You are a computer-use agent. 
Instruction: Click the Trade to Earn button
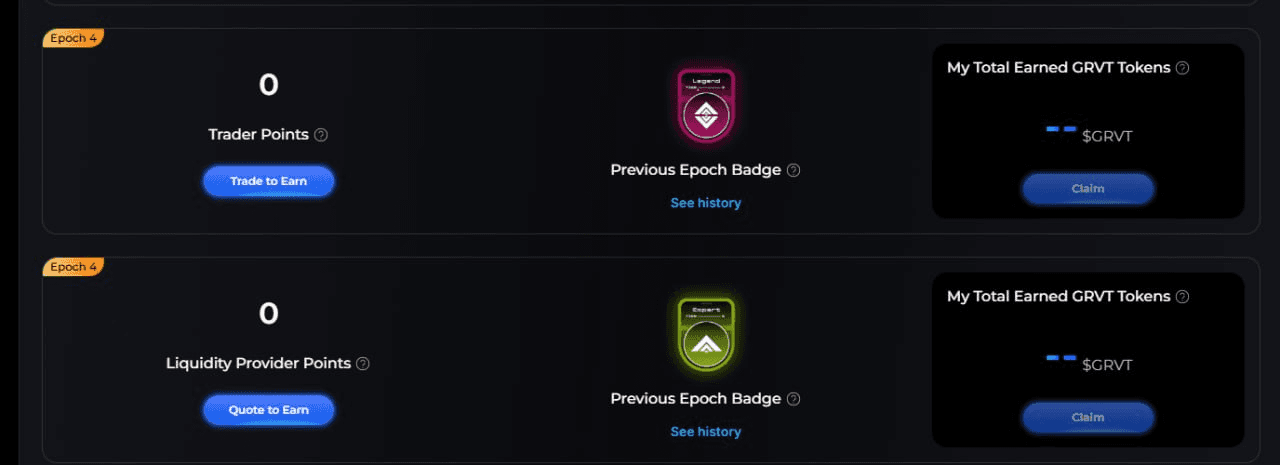coord(268,181)
